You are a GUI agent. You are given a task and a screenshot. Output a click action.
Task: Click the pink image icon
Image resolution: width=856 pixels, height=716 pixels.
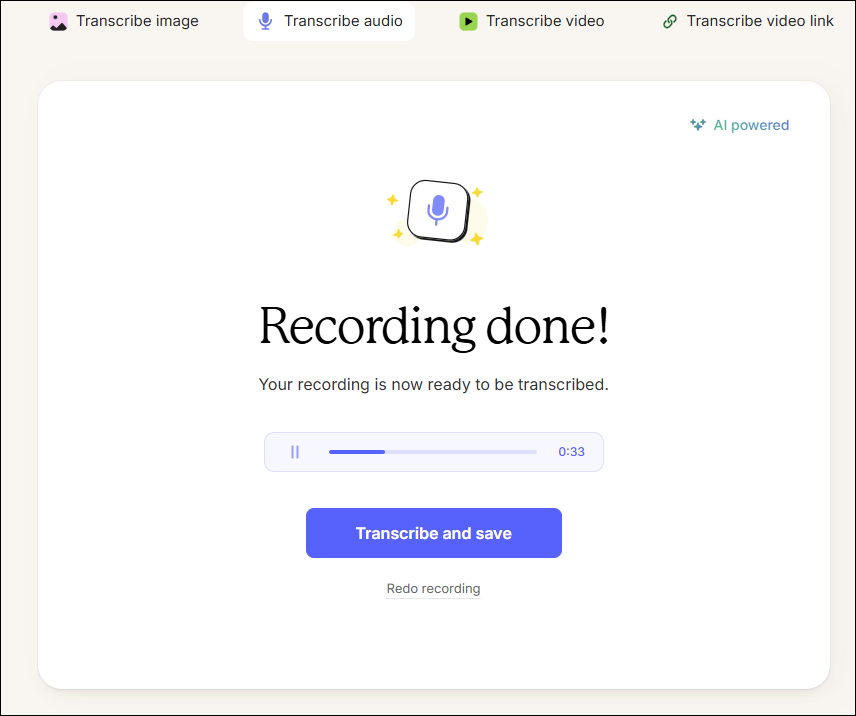point(58,21)
